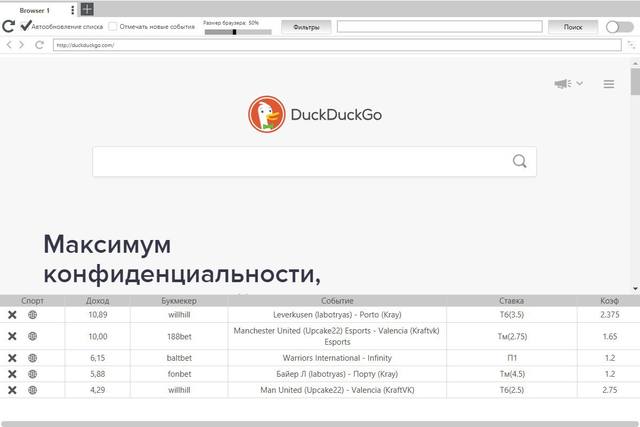Click the refresh list icon in top toolbar
This screenshot has width=640, height=427.
click(x=9, y=27)
